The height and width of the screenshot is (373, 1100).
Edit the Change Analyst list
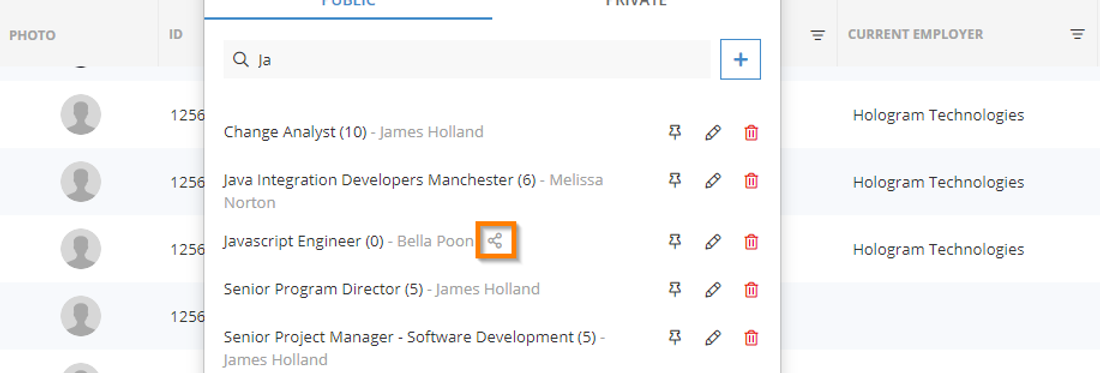click(713, 132)
